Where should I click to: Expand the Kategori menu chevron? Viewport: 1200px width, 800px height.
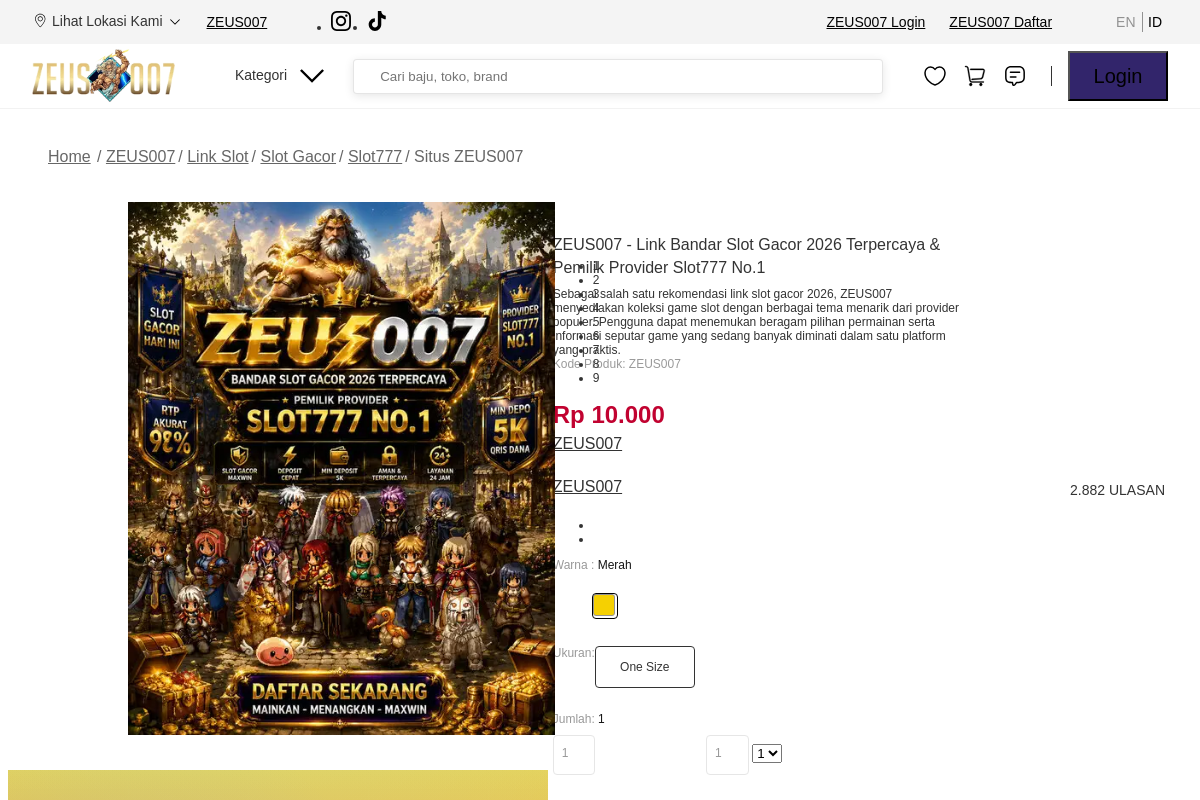pos(312,76)
